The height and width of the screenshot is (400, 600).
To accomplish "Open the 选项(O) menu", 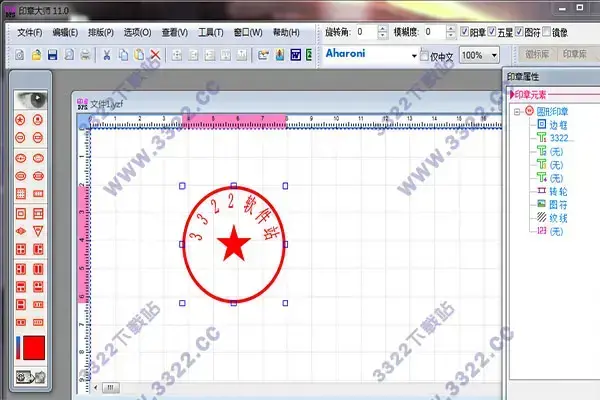I will click(137, 33).
